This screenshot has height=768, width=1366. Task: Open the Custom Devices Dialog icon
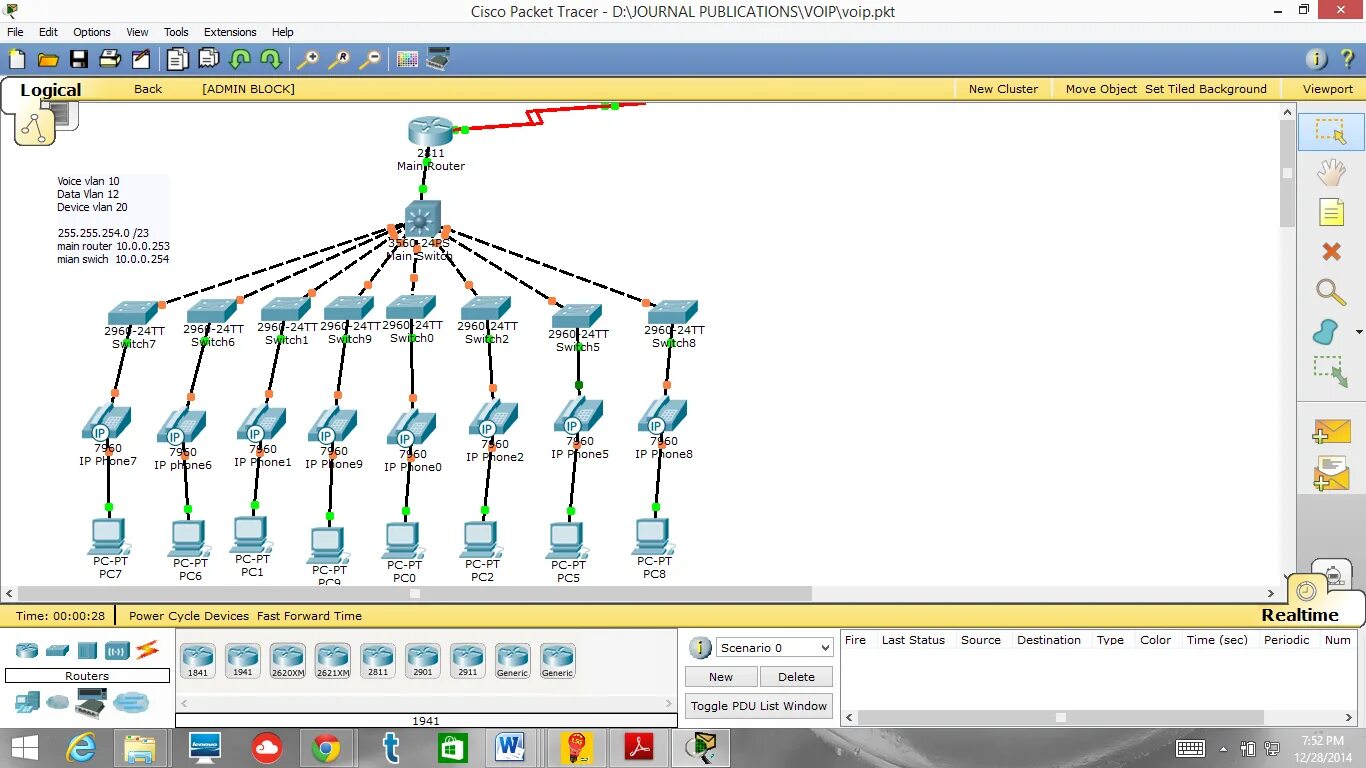pyautogui.click(x=438, y=59)
